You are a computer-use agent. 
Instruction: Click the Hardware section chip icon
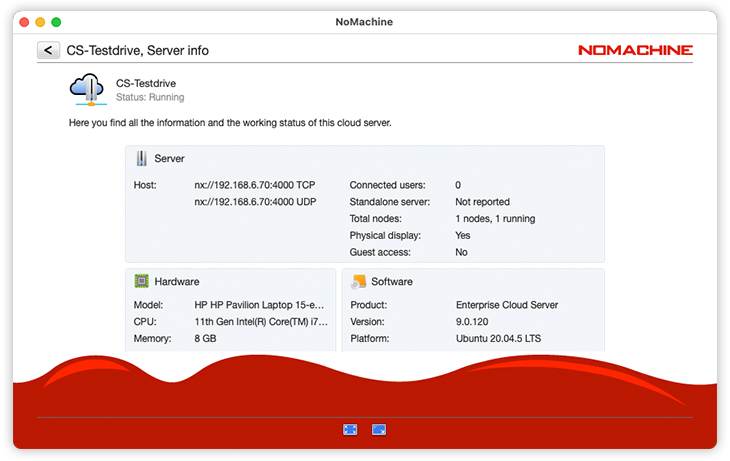coord(142,281)
